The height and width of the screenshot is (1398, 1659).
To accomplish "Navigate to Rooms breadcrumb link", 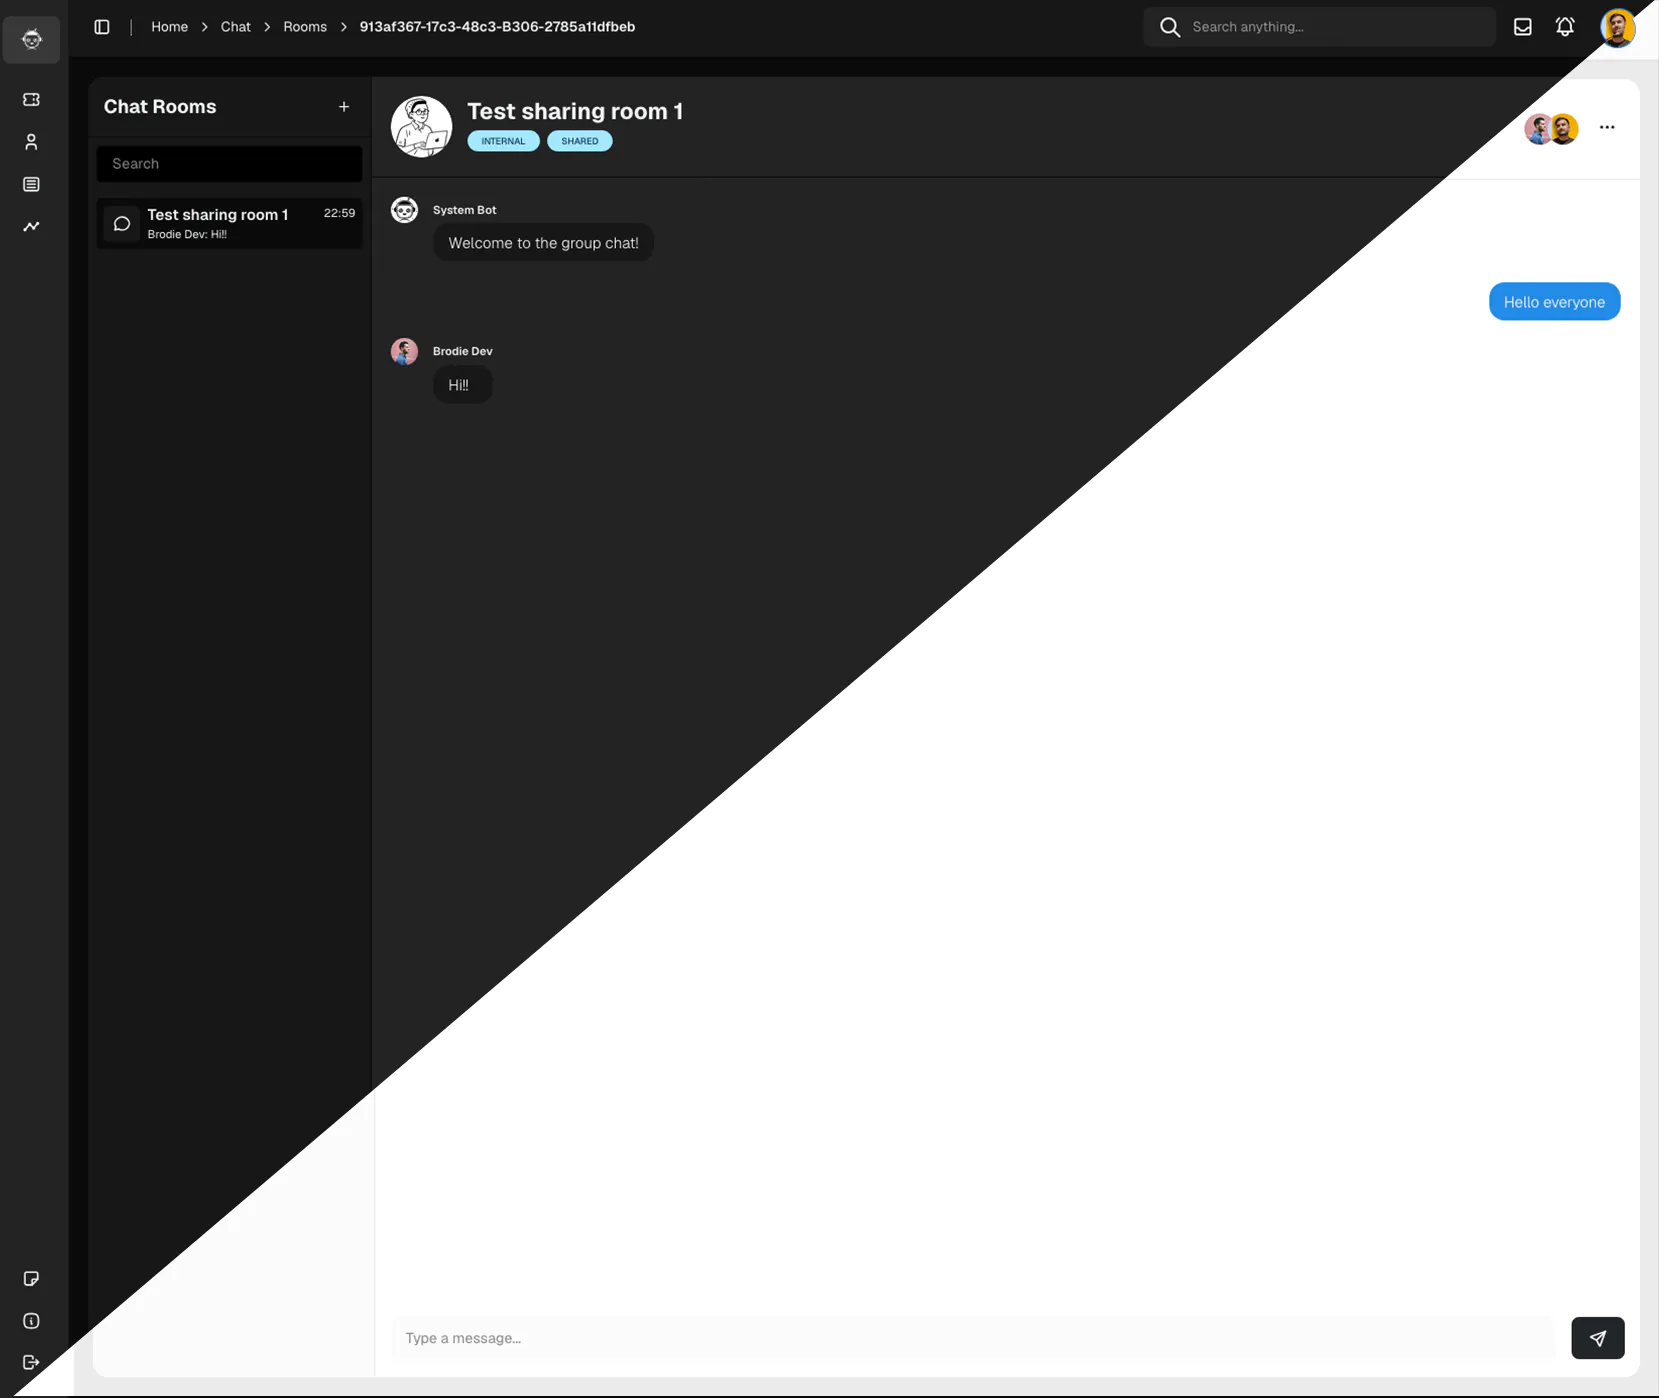I will [305, 27].
